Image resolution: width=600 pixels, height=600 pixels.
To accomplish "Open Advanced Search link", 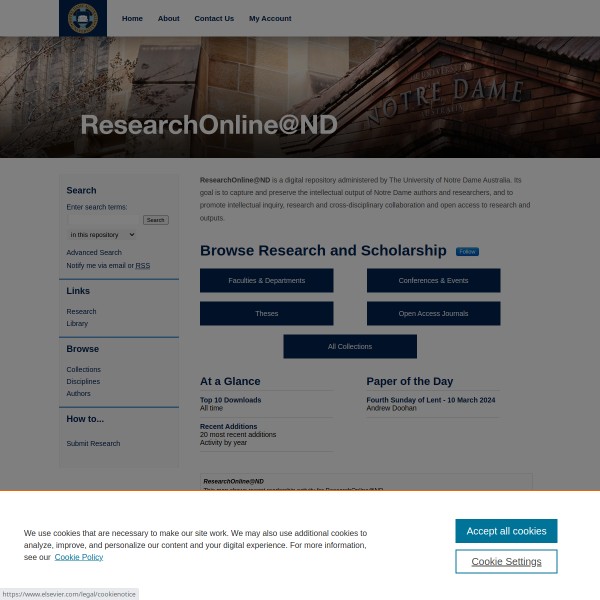I will (x=94, y=253).
